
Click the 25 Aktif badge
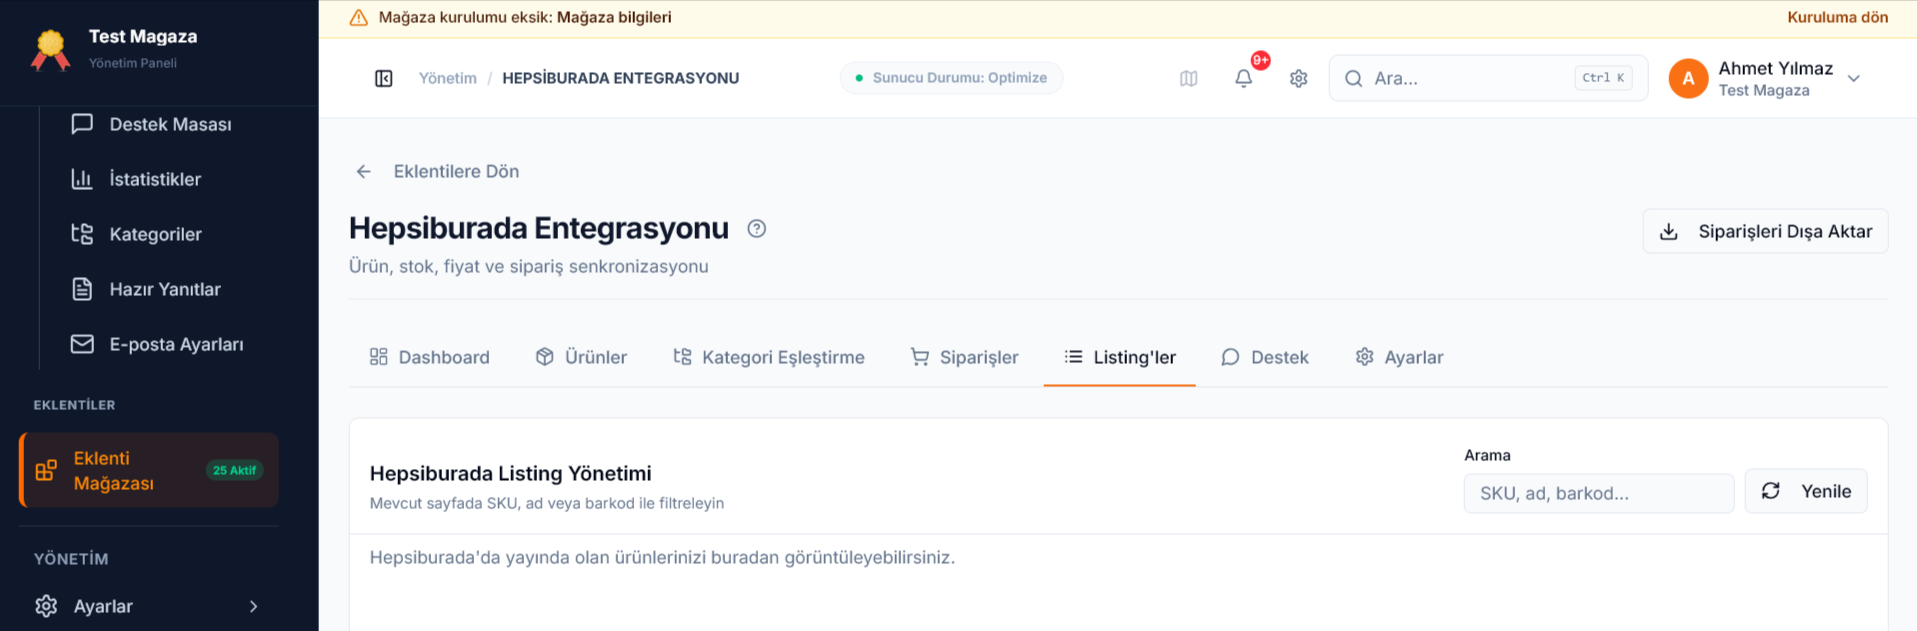234,470
